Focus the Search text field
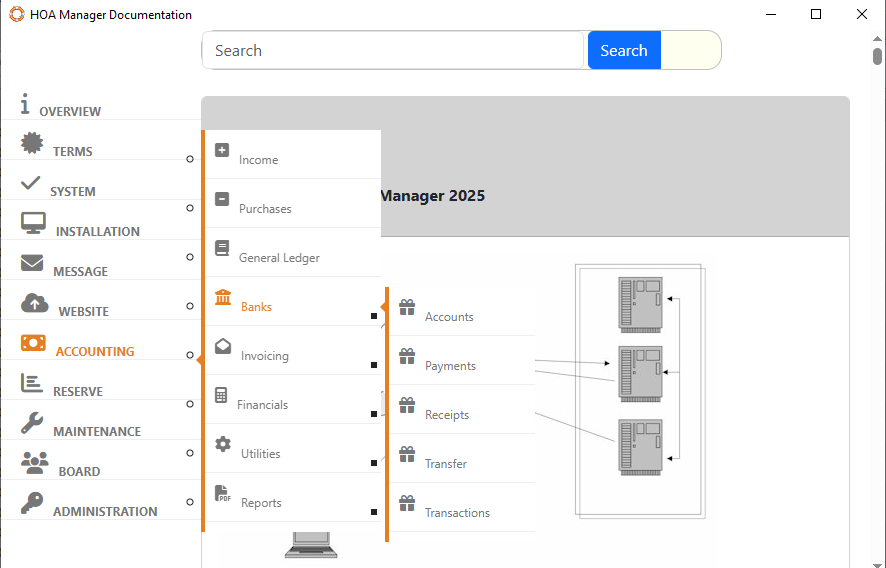Image resolution: width=886 pixels, height=568 pixels. [393, 51]
